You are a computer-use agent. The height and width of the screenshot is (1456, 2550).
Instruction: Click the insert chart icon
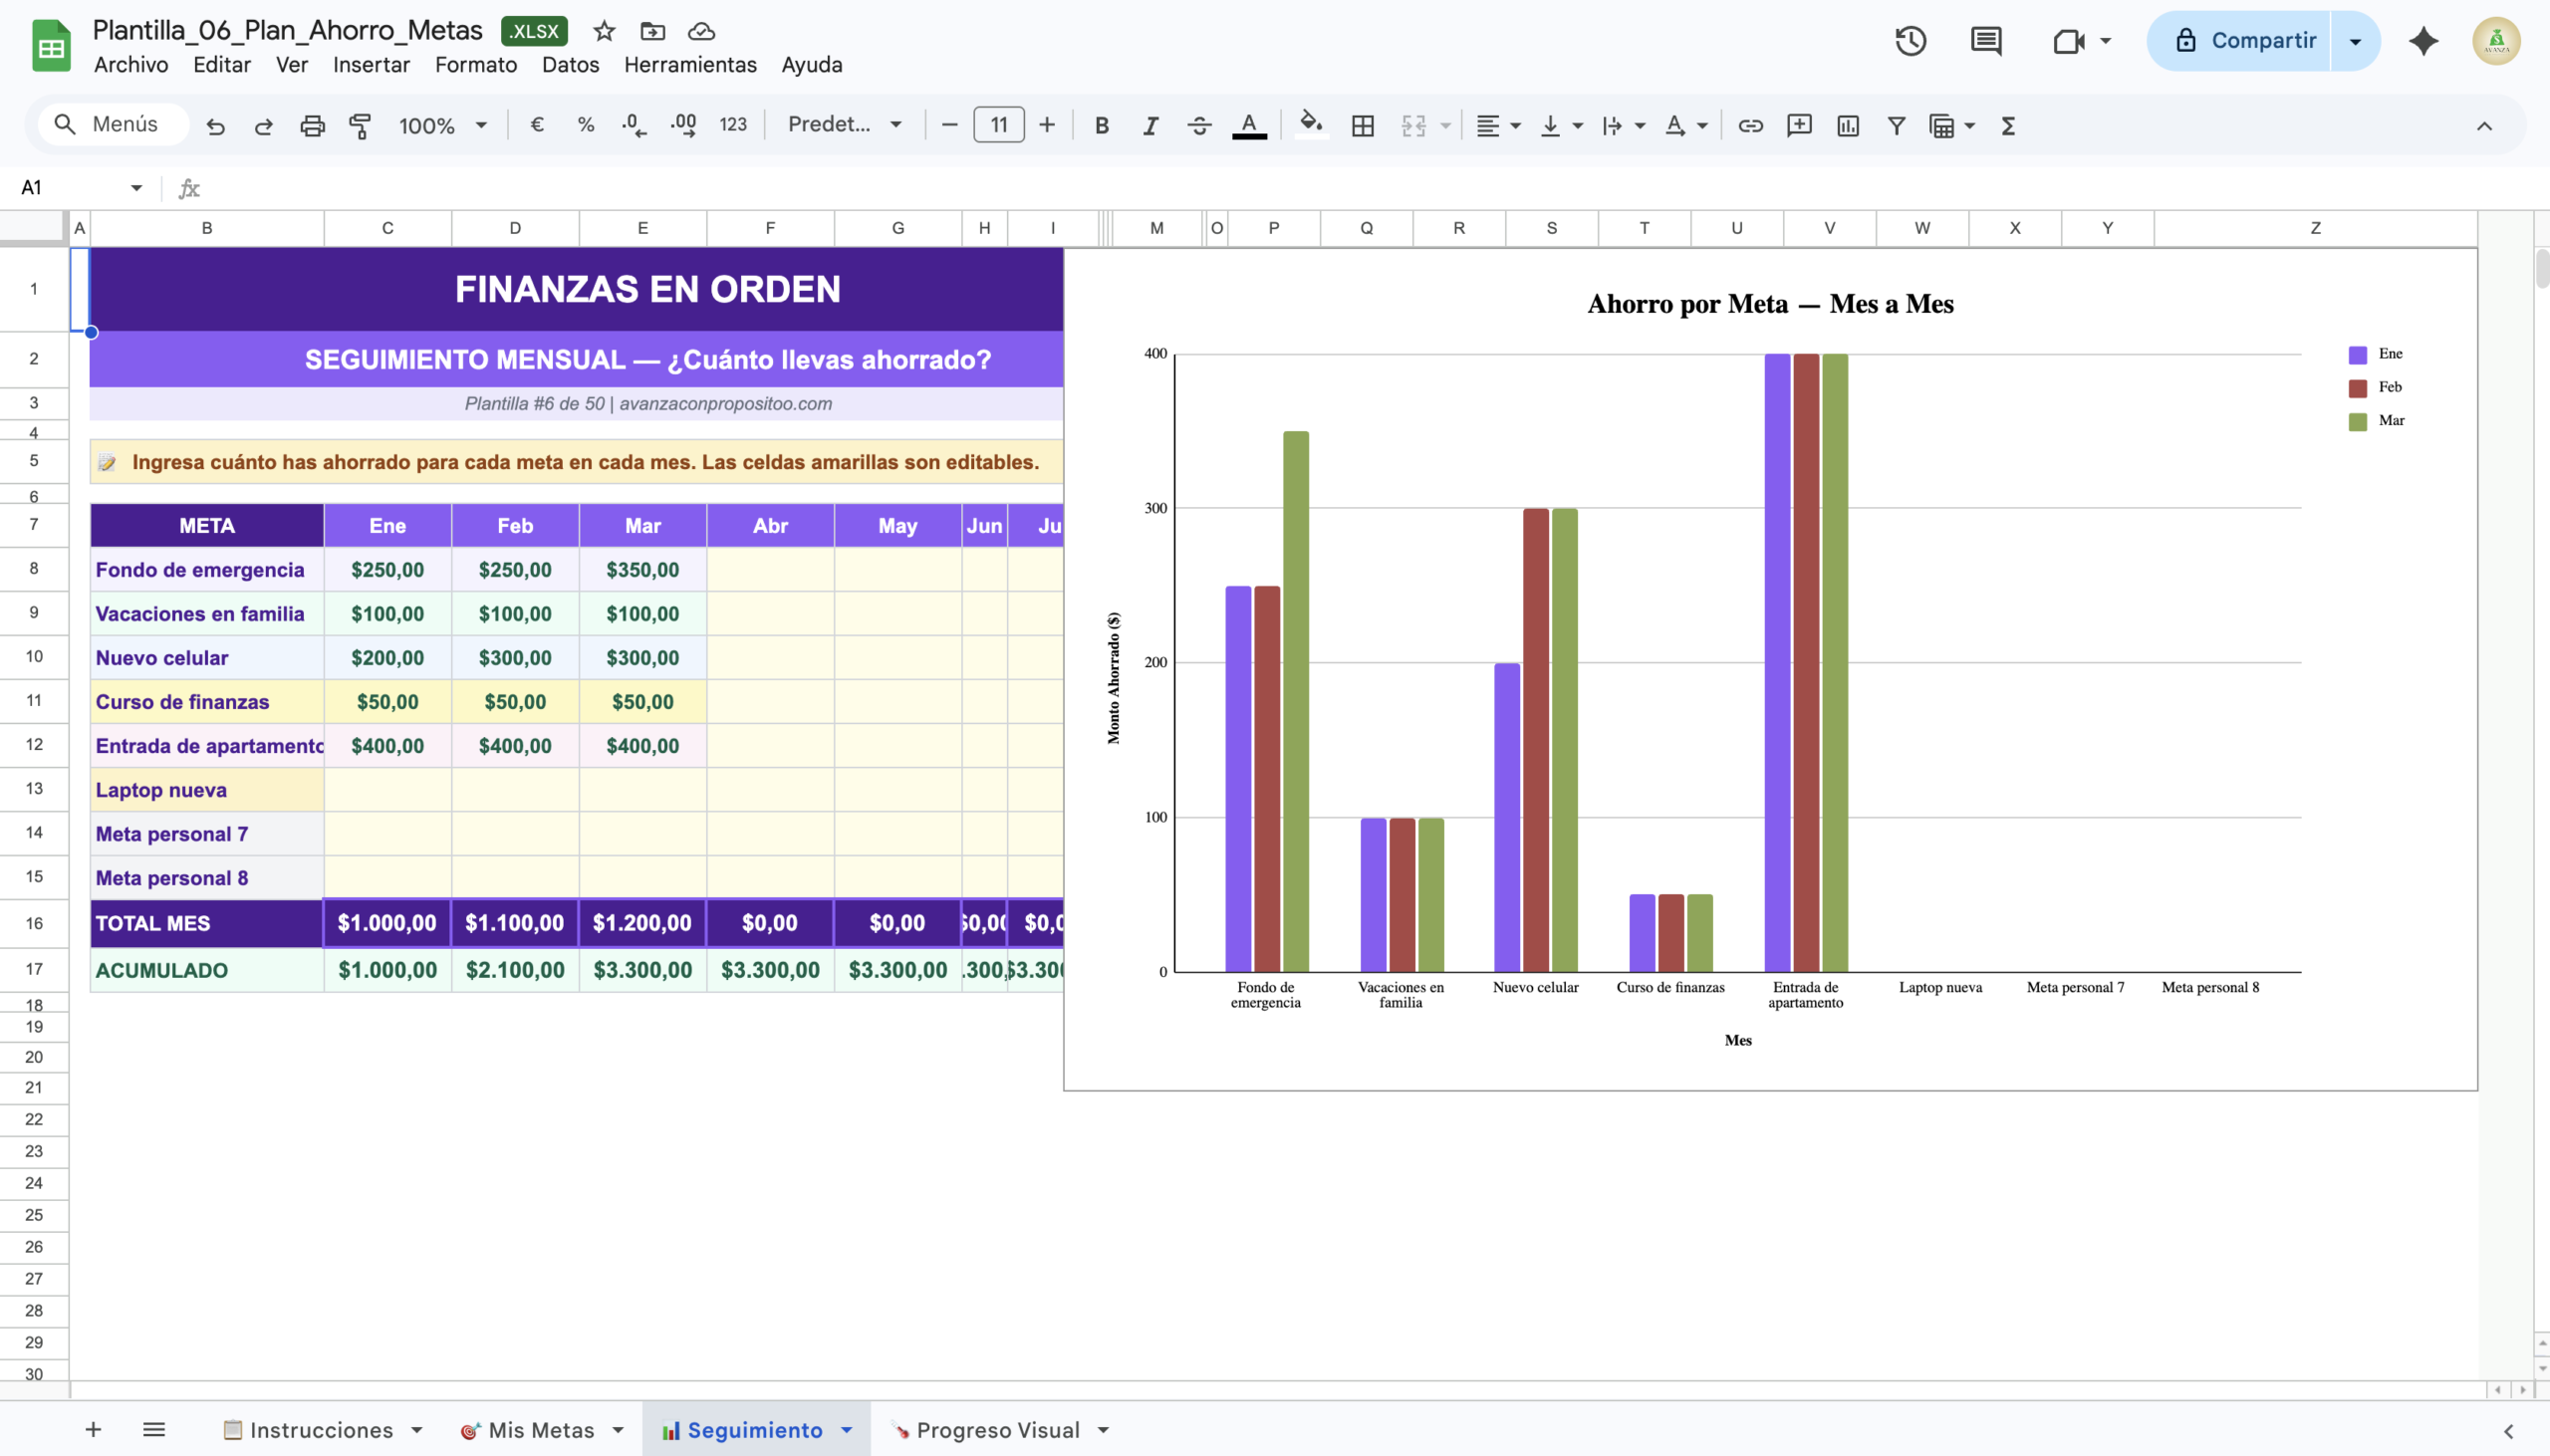[x=1848, y=125]
